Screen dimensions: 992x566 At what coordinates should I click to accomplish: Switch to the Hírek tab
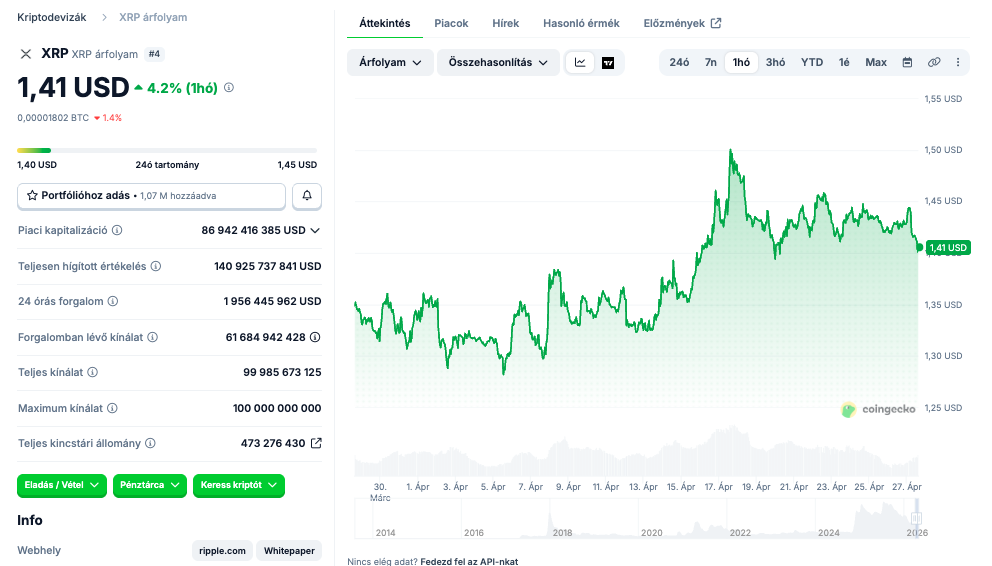[x=505, y=23]
